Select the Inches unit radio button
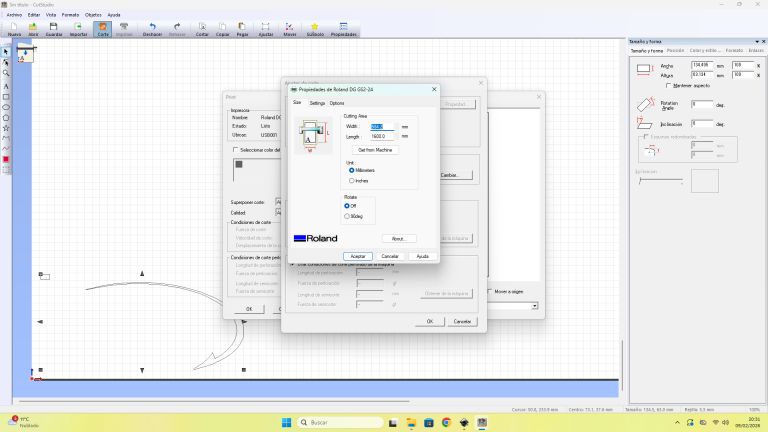Image resolution: width=768 pixels, height=432 pixels. [x=351, y=181]
